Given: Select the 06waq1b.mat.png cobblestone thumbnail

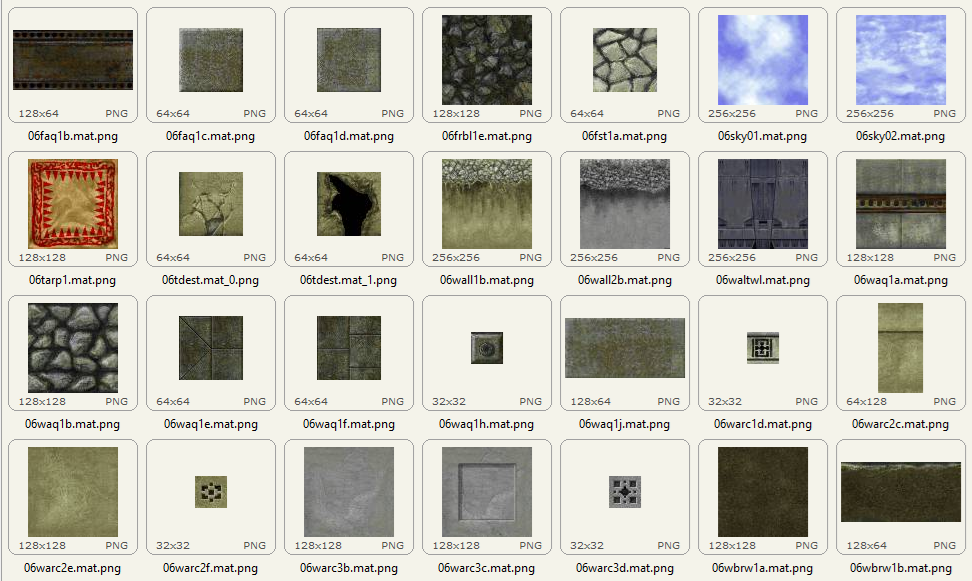Looking at the screenshot, I should click(x=73, y=348).
